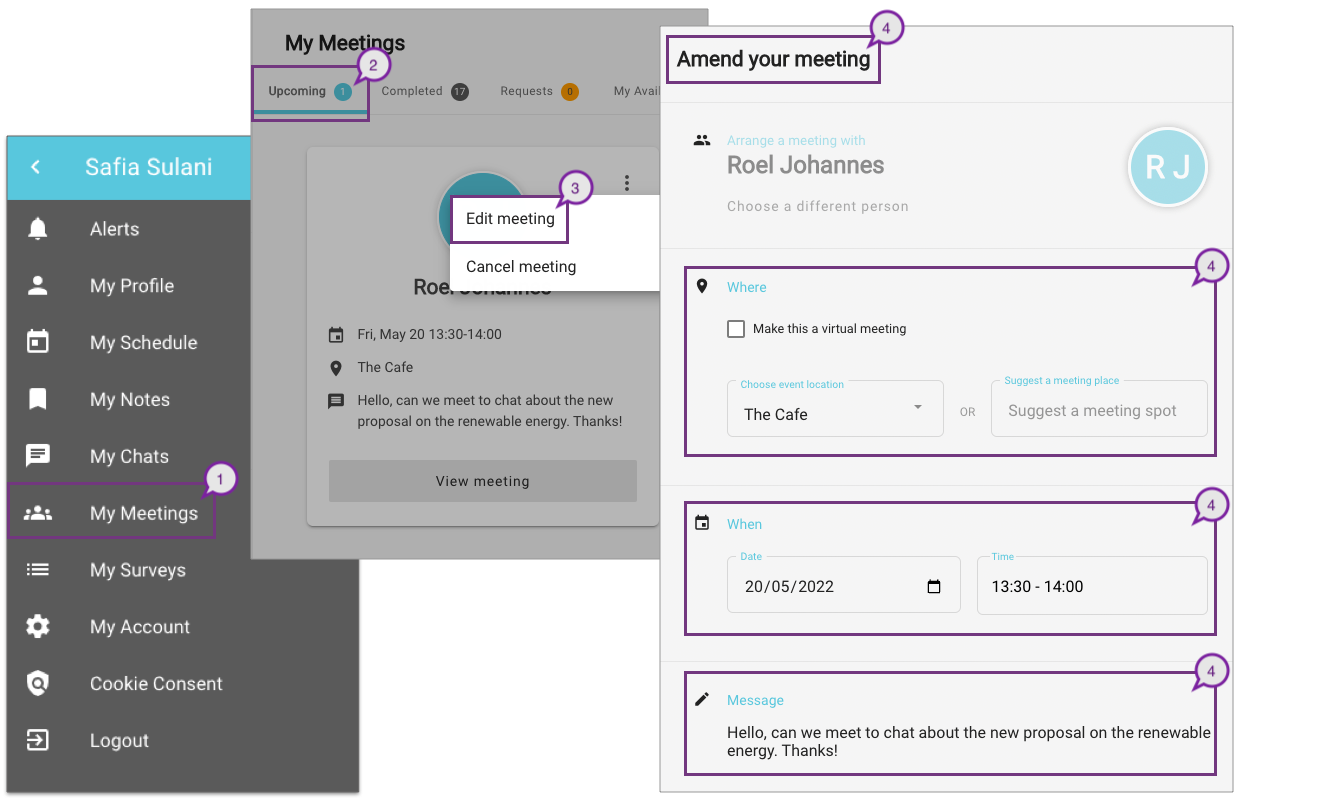The image size is (1319, 804).
Task: Click the My Notes bookmark icon
Action: point(38,399)
